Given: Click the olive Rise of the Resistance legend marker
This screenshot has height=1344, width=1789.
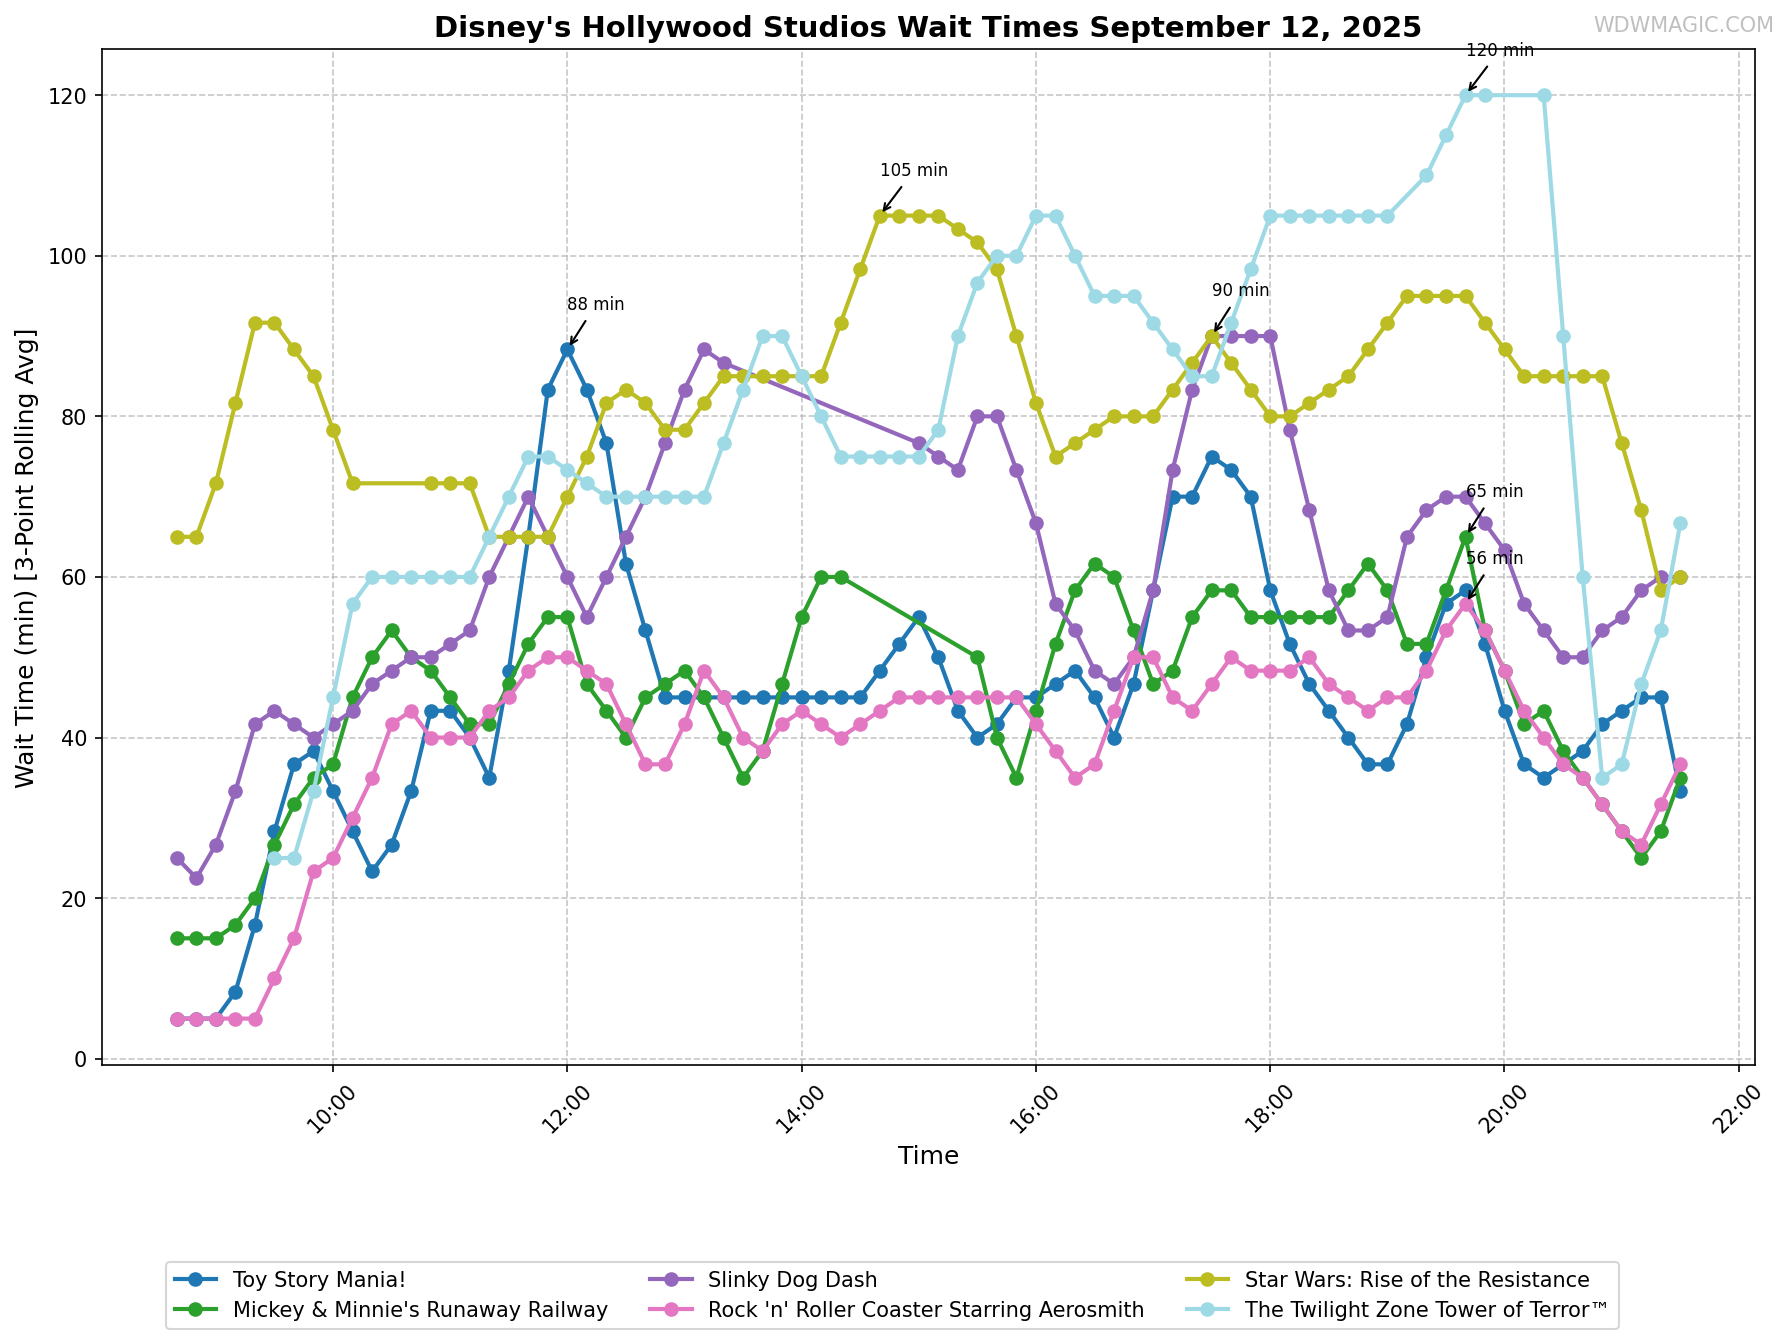Looking at the screenshot, I should click(1208, 1280).
